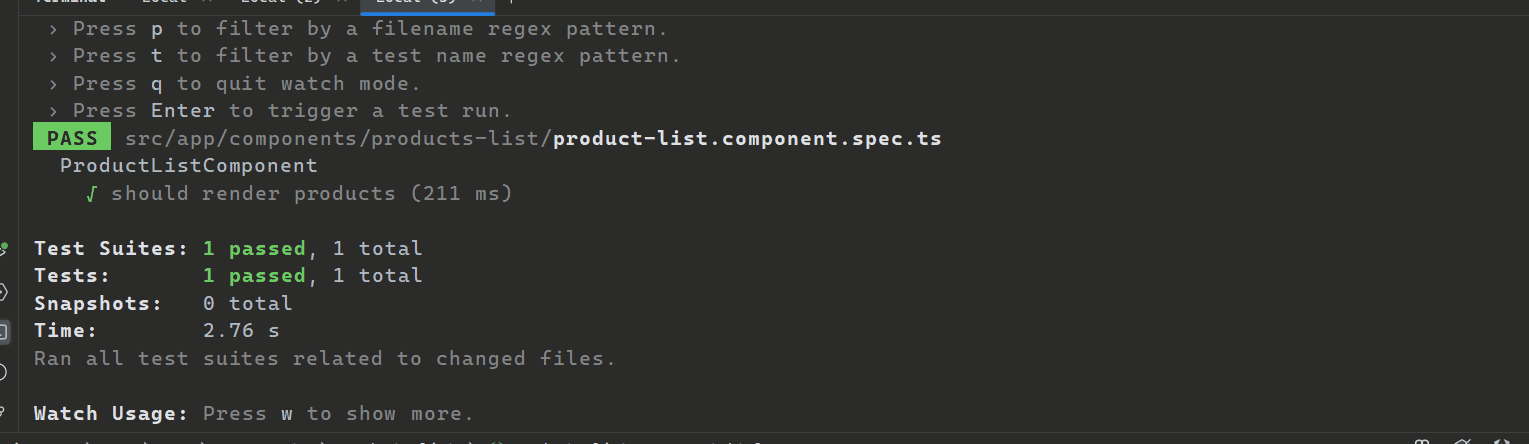Open the circle icon below the Terminal icon
1529x444 pixels.
[3, 372]
